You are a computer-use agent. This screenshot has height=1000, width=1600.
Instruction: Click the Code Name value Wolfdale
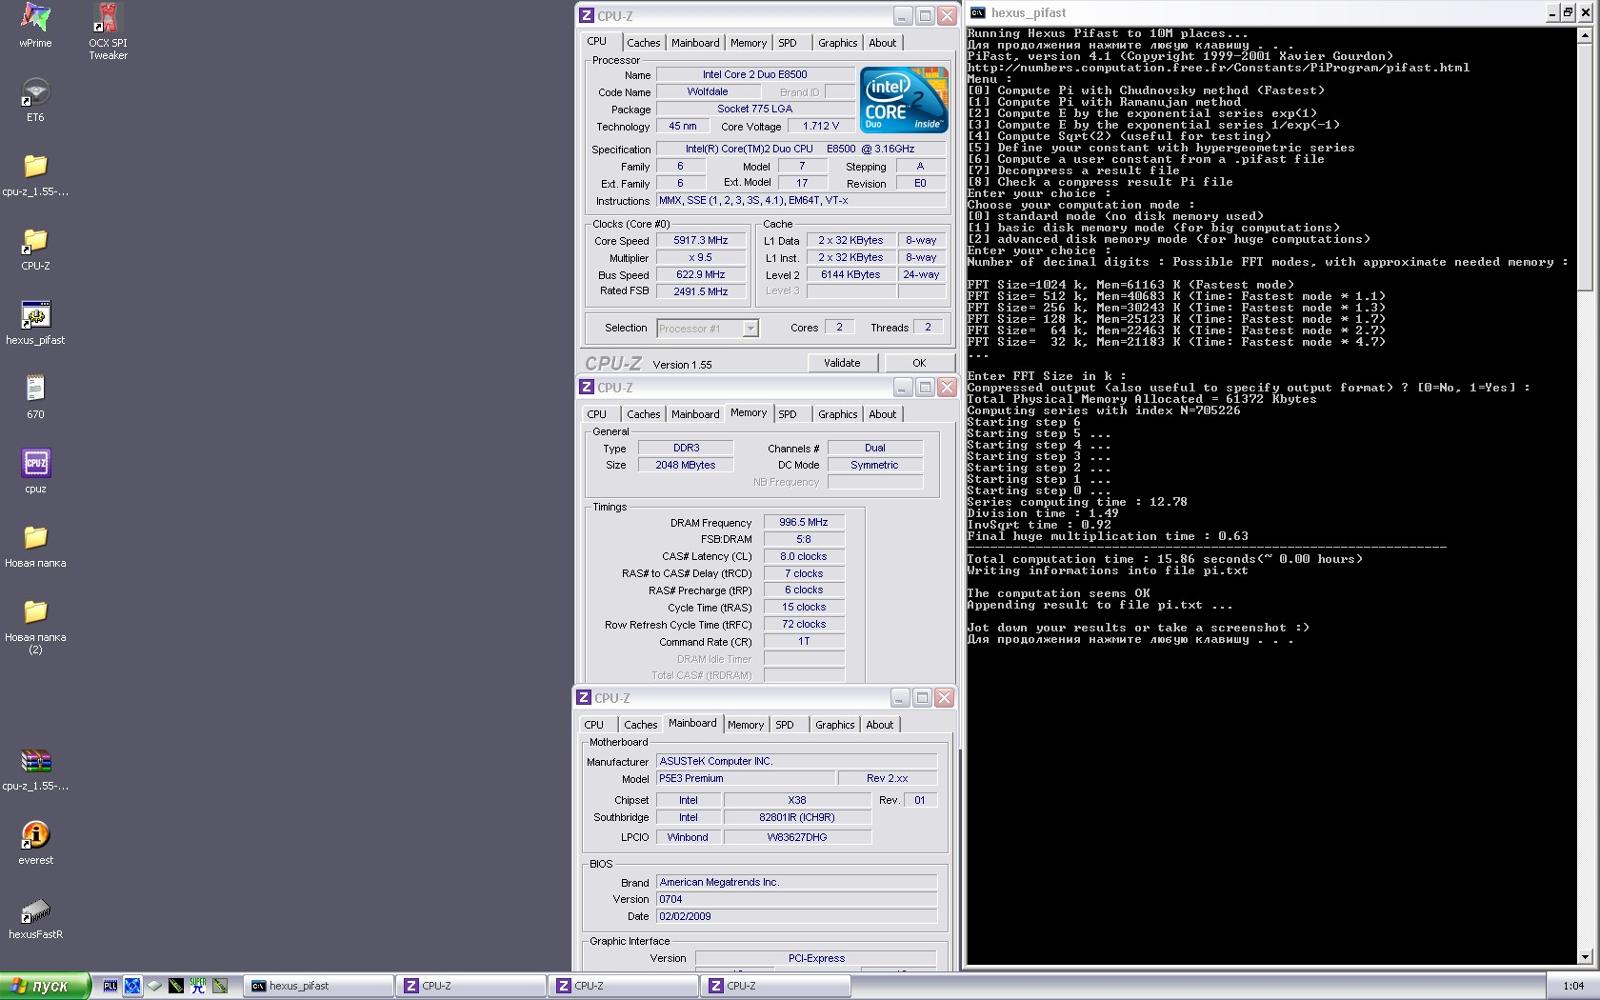[x=707, y=92]
